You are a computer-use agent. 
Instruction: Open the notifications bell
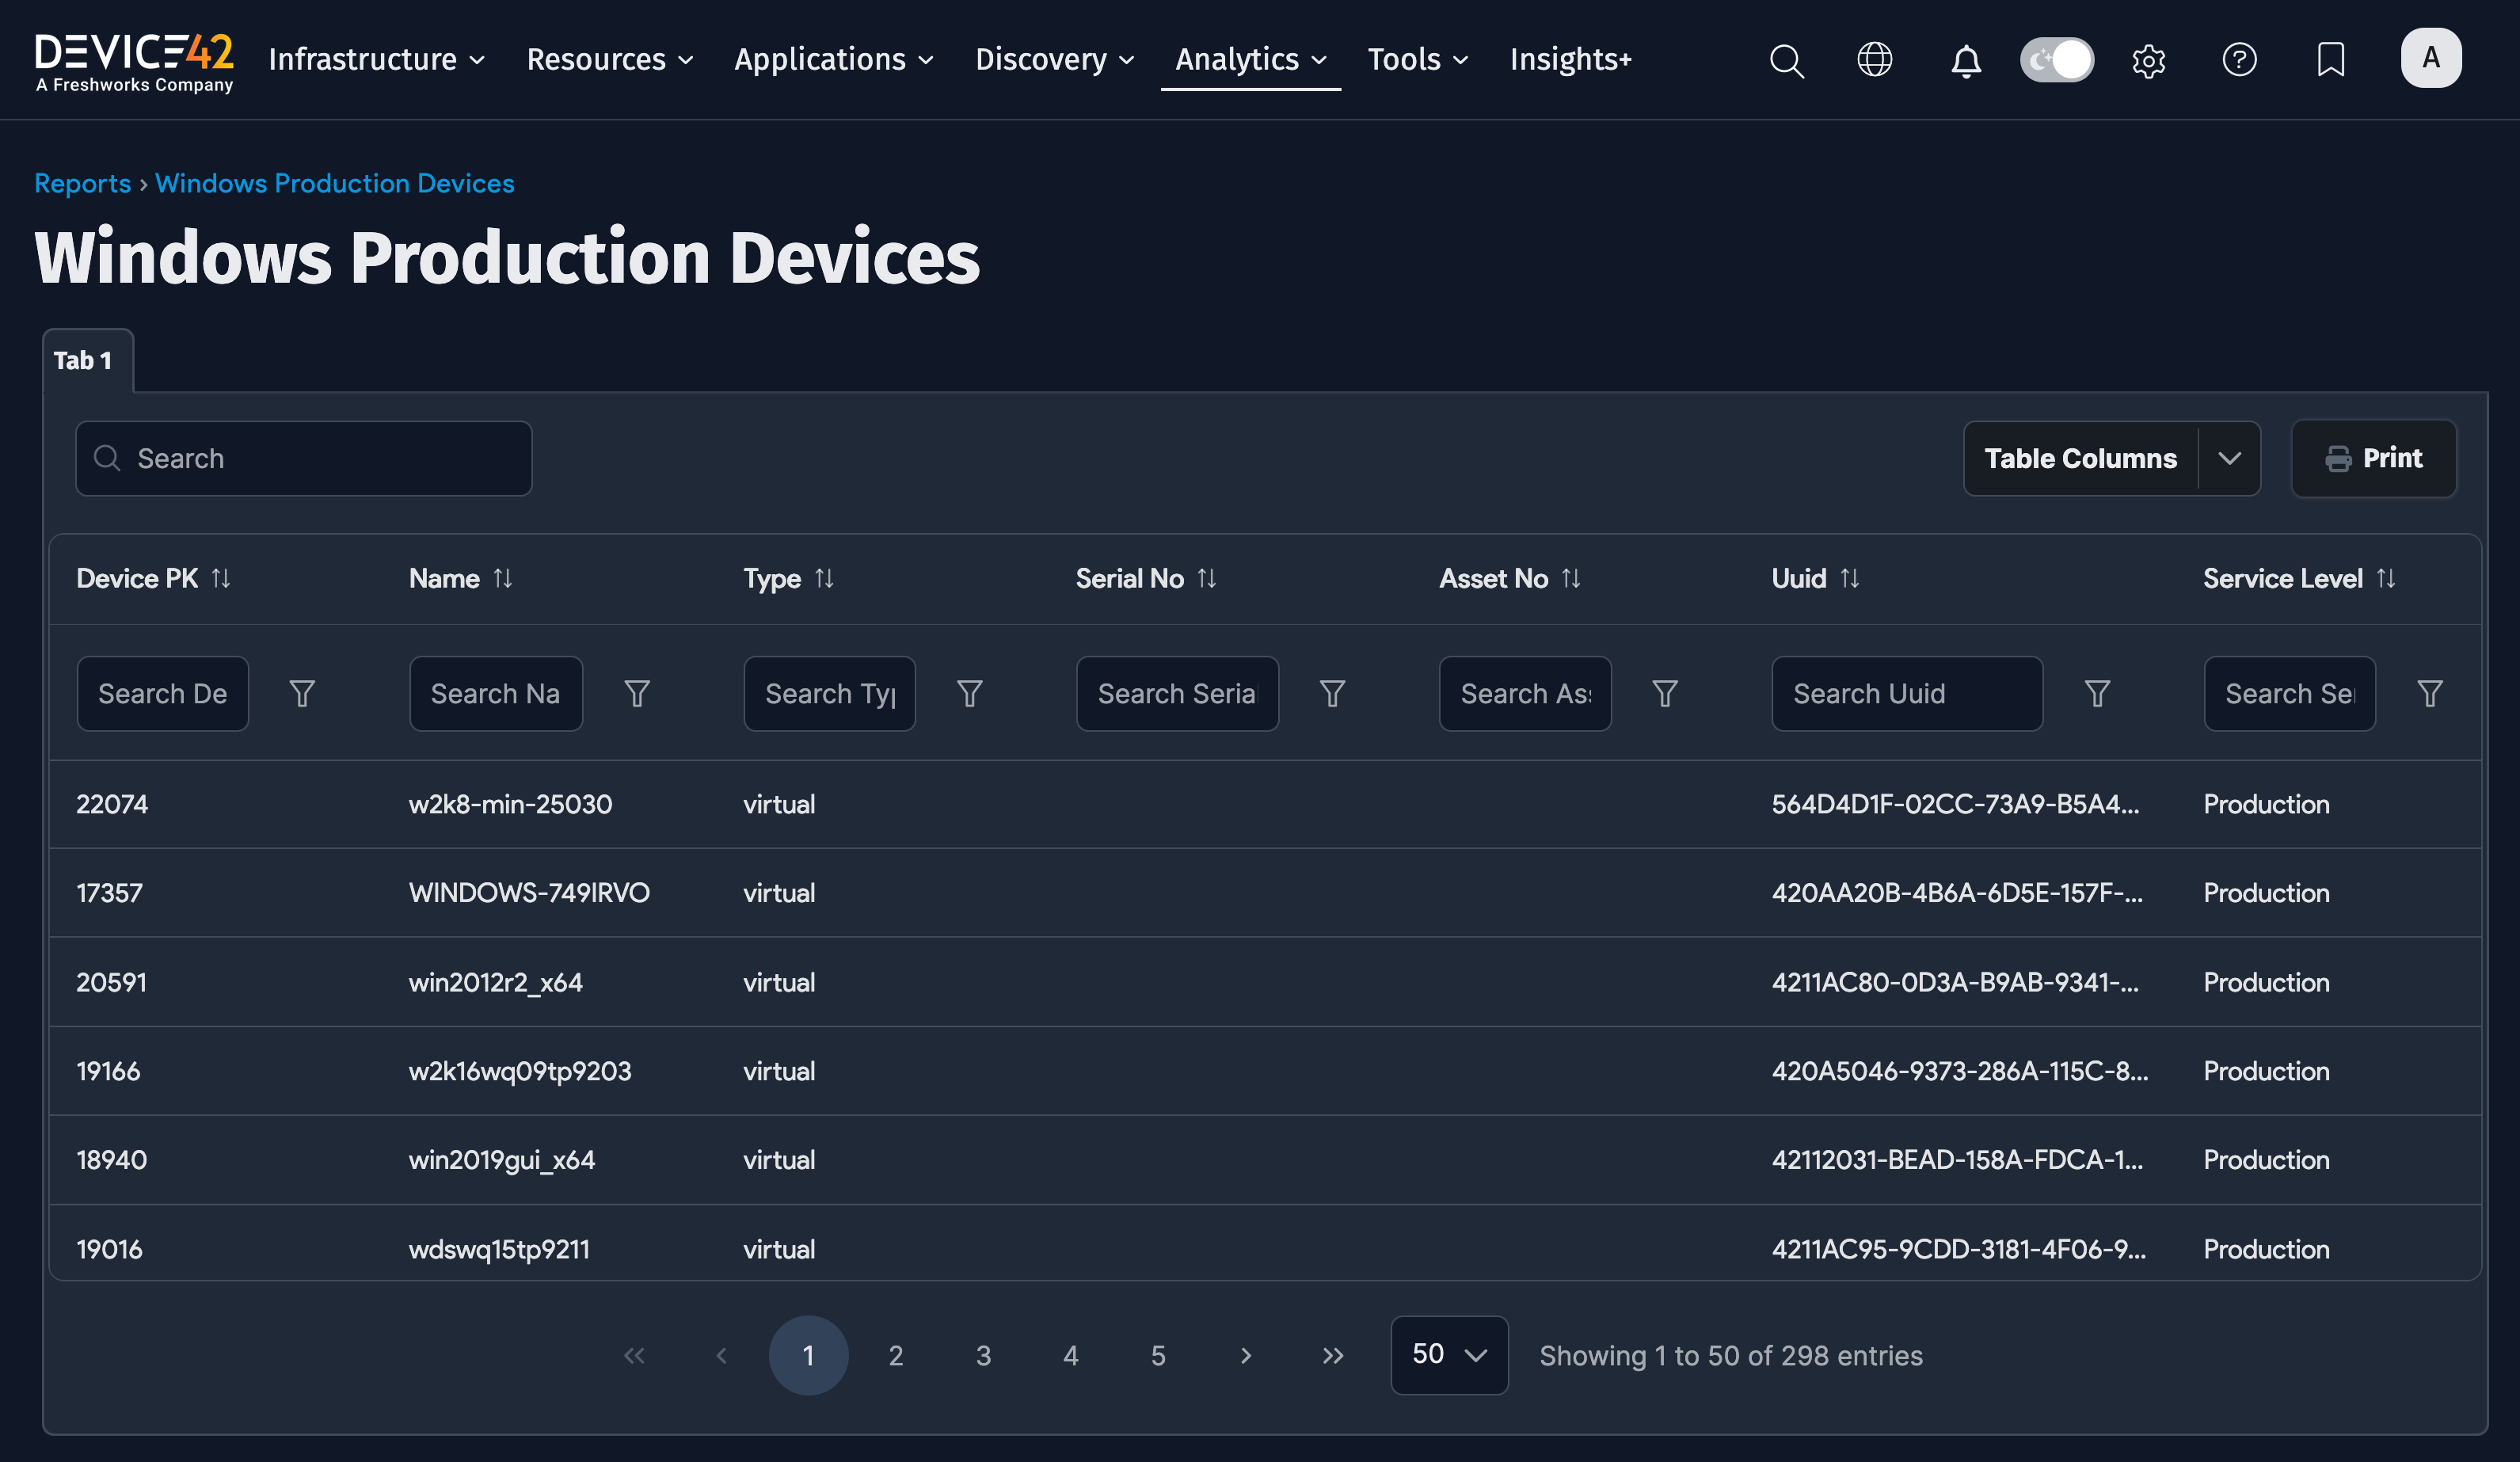click(x=1965, y=60)
